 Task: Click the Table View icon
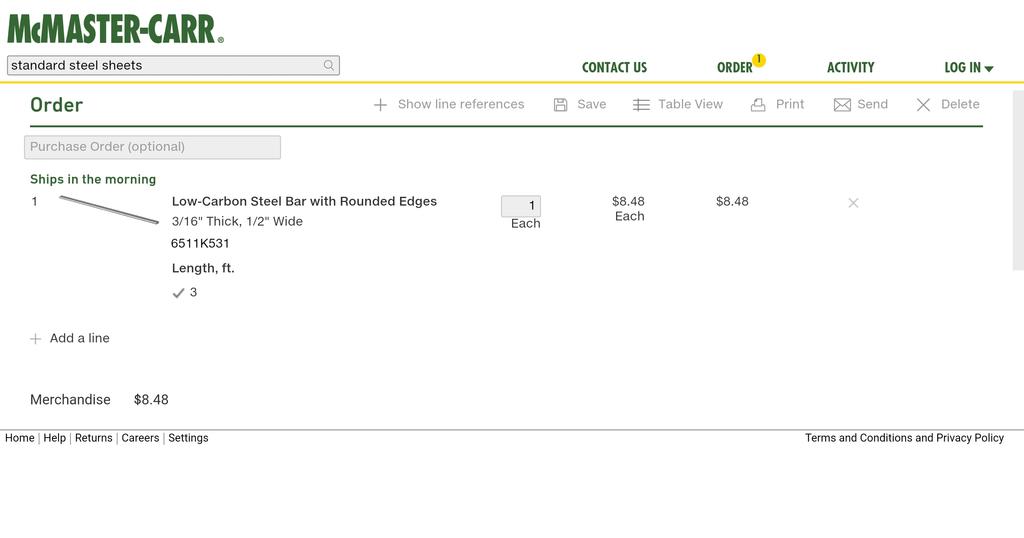tap(641, 104)
